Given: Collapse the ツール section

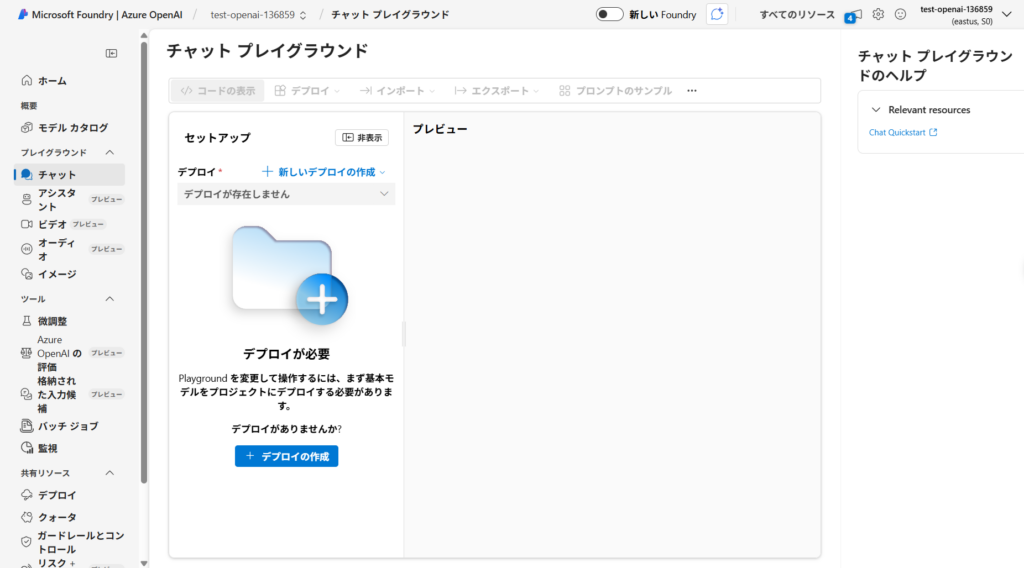Looking at the screenshot, I should point(110,299).
